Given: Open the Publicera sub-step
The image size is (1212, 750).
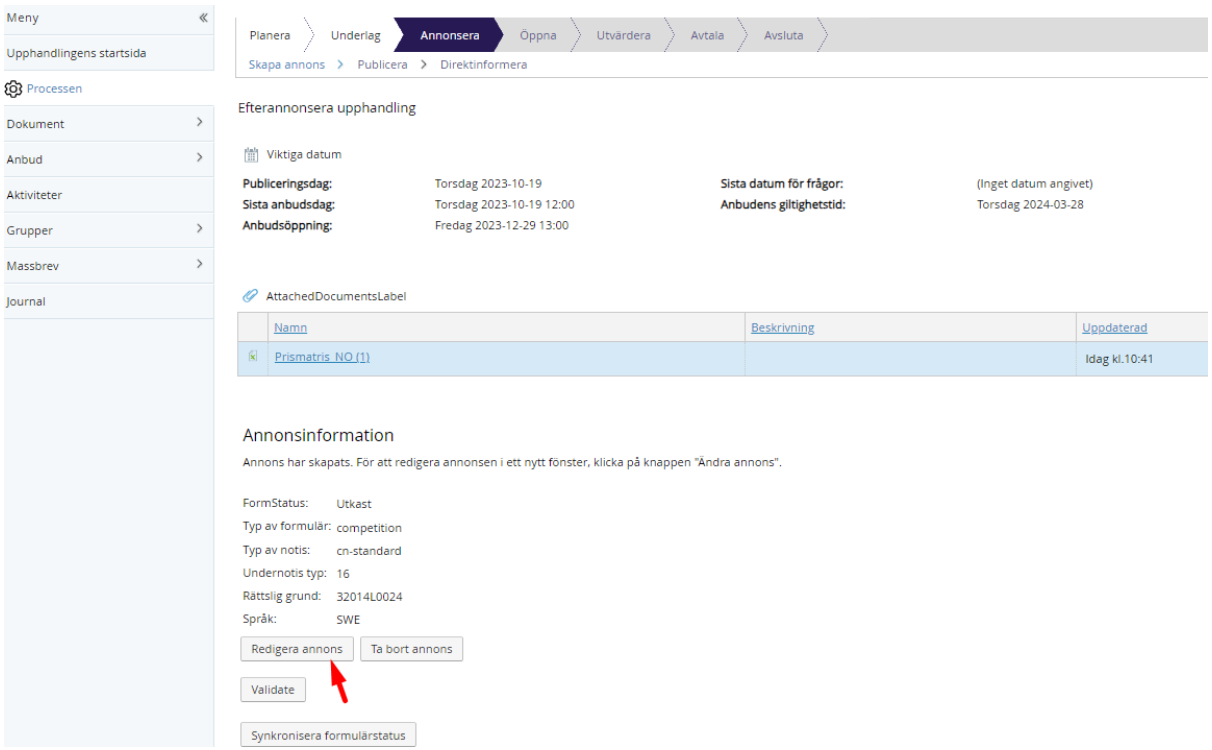Looking at the screenshot, I should pos(382,64).
